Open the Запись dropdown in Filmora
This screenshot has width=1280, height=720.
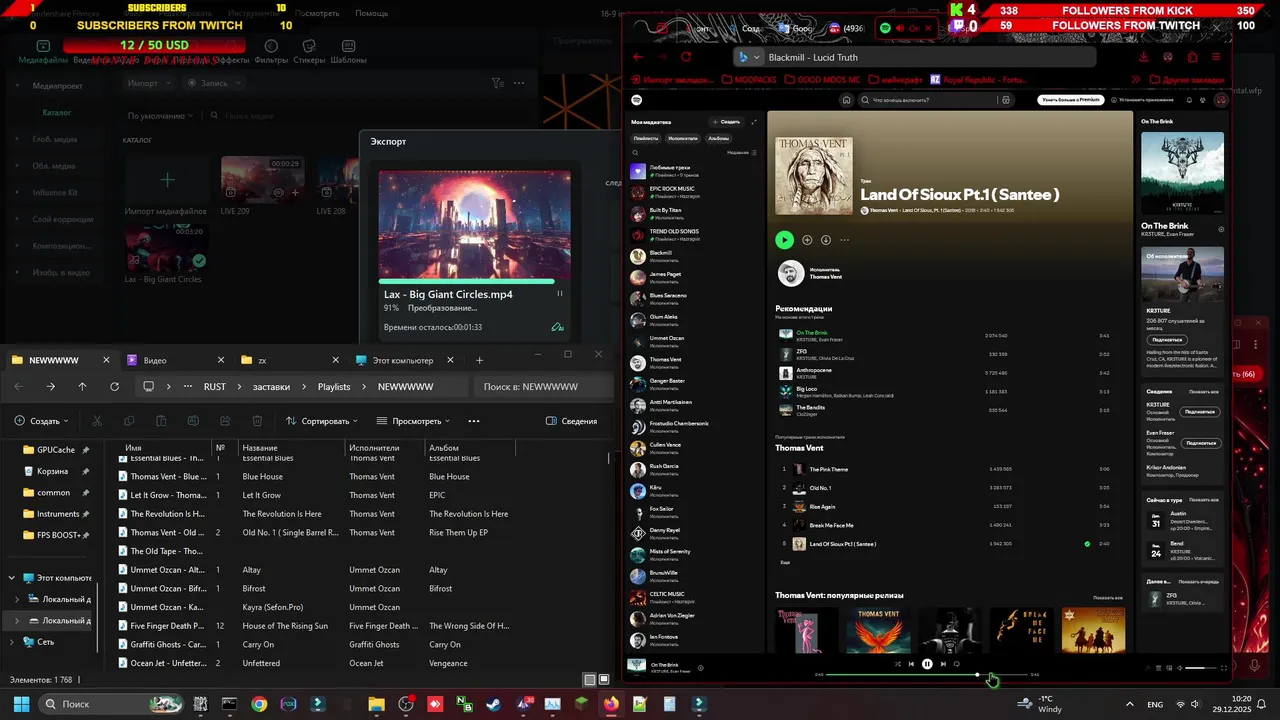pyautogui.click(x=214, y=83)
